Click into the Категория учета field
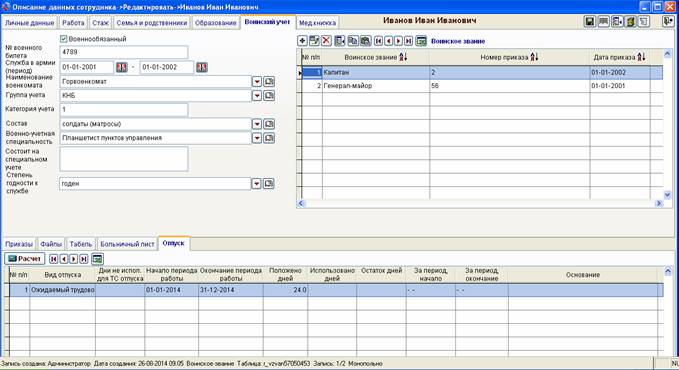Screen dimensions: 679x370 pos(124,110)
